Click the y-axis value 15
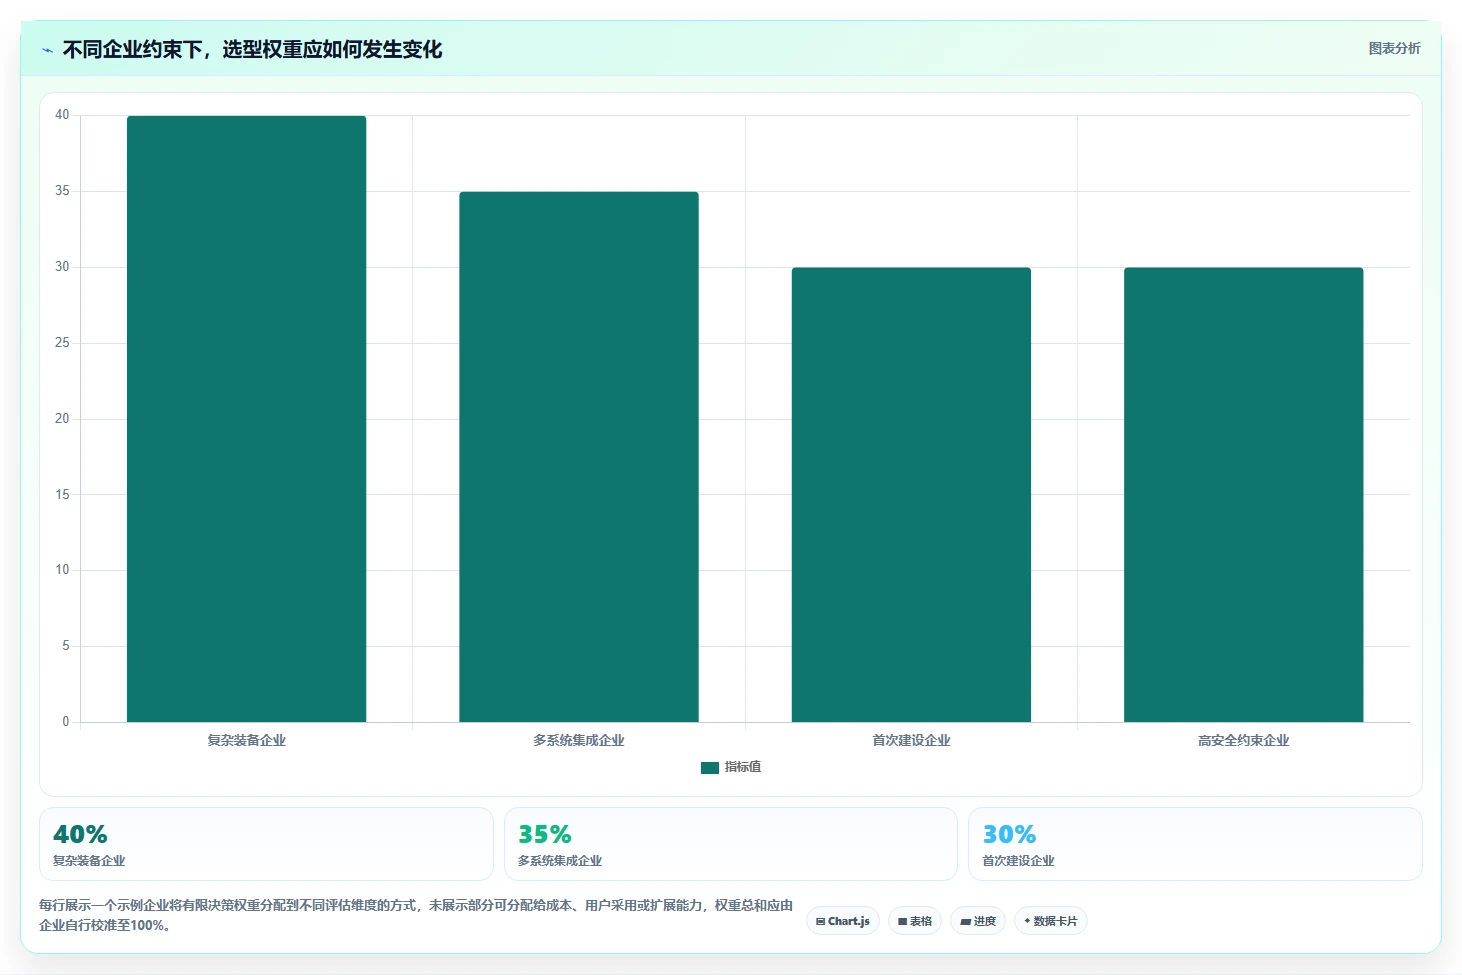The height and width of the screenshot is (975, 1462). pos(62,495)
